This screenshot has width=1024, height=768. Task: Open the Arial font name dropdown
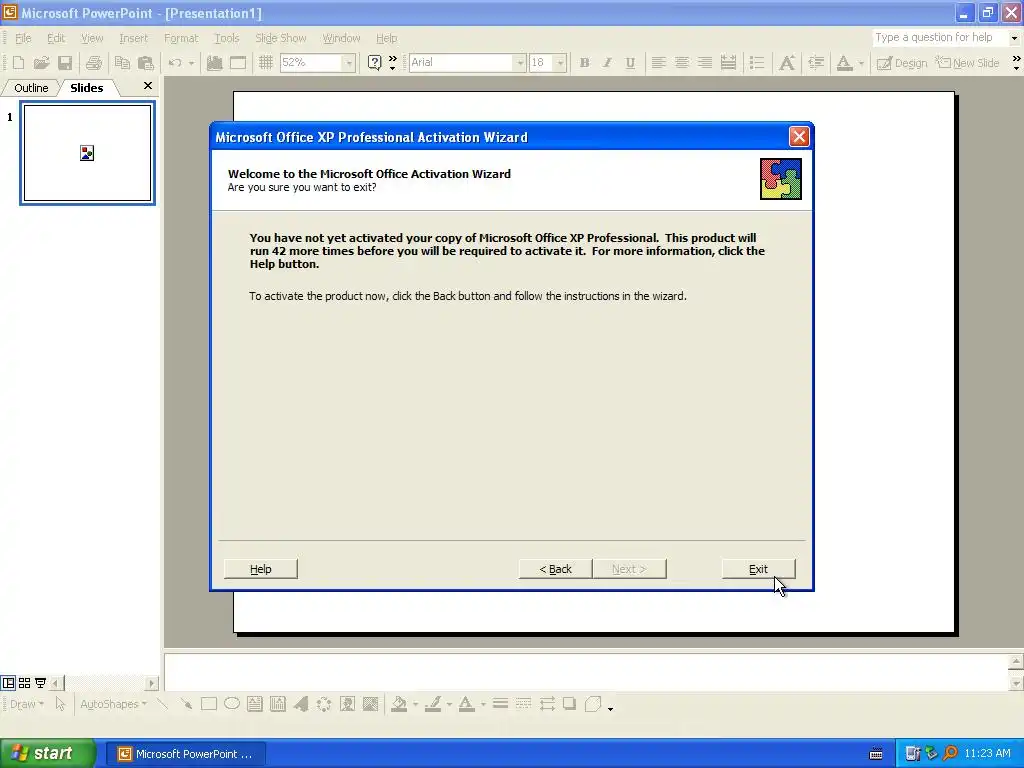[x=520, y=63]
